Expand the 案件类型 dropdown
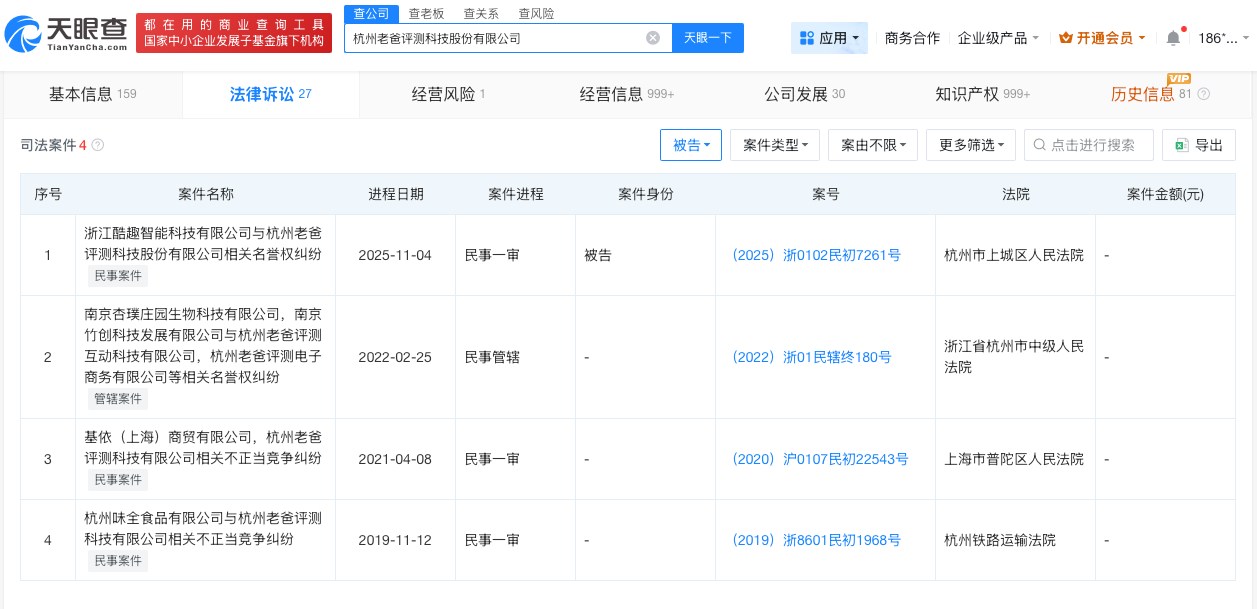This screenshot has width=1257, height=609. tap(774, 145)
